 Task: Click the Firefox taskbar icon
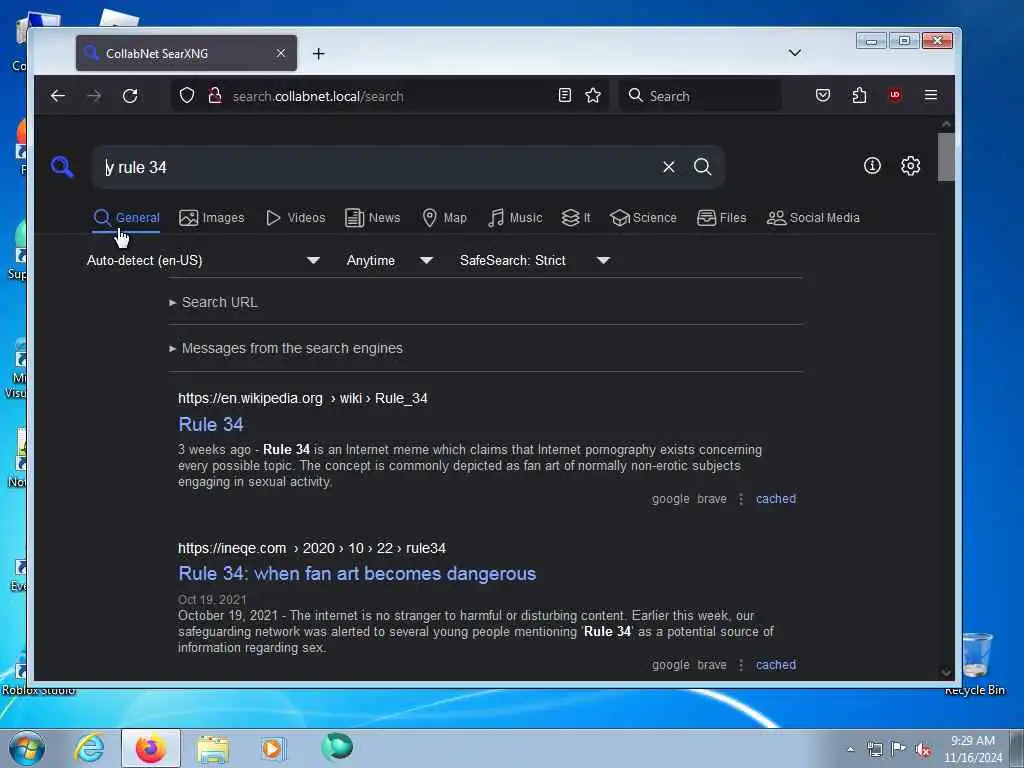151,748
